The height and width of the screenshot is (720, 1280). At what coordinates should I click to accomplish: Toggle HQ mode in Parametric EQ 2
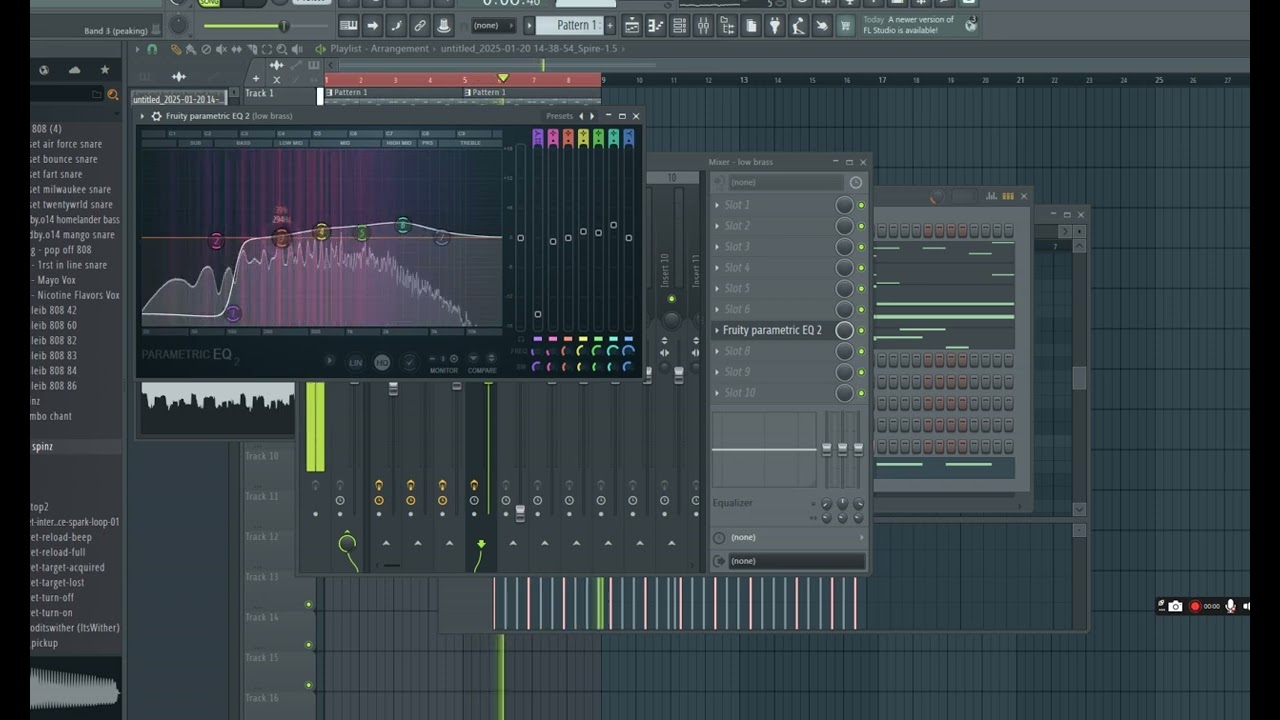click(x=382, y=362)
